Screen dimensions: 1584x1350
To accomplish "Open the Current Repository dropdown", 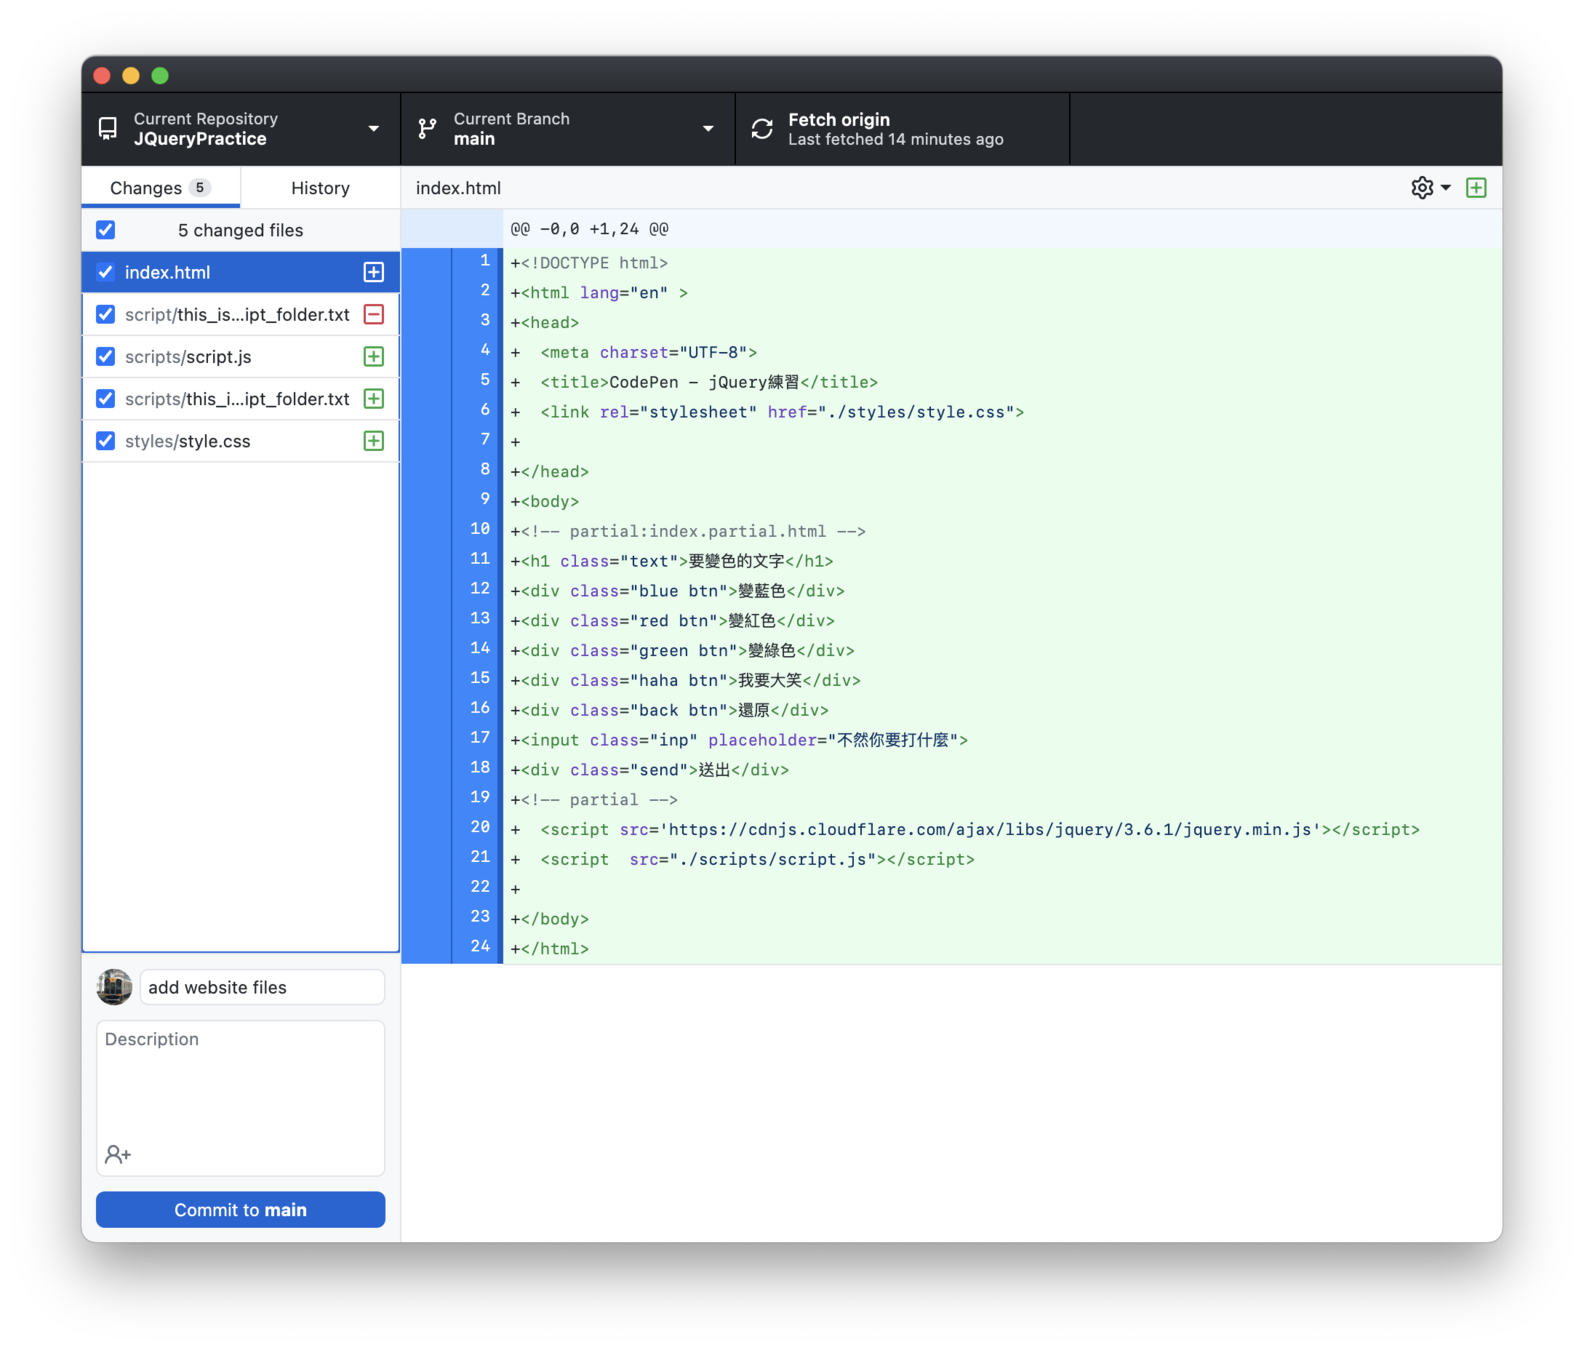I will coord(241,129).
